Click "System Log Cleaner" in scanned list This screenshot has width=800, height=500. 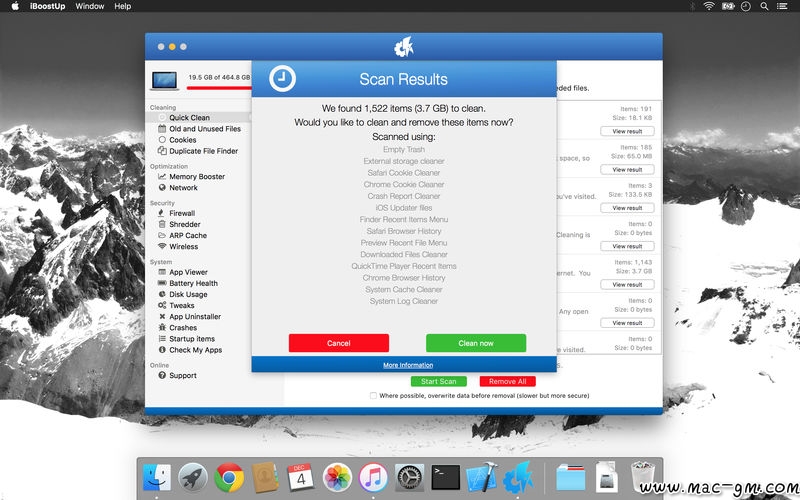pos(404,301)
